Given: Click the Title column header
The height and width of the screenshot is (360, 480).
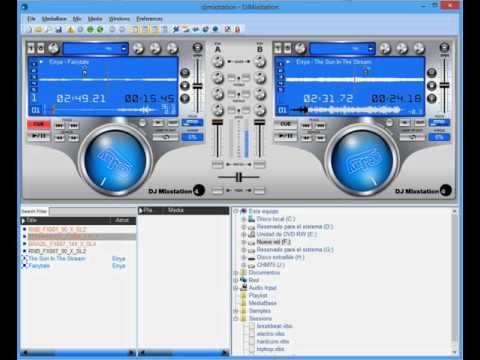Looking at the screenshot, I should 66,220.
